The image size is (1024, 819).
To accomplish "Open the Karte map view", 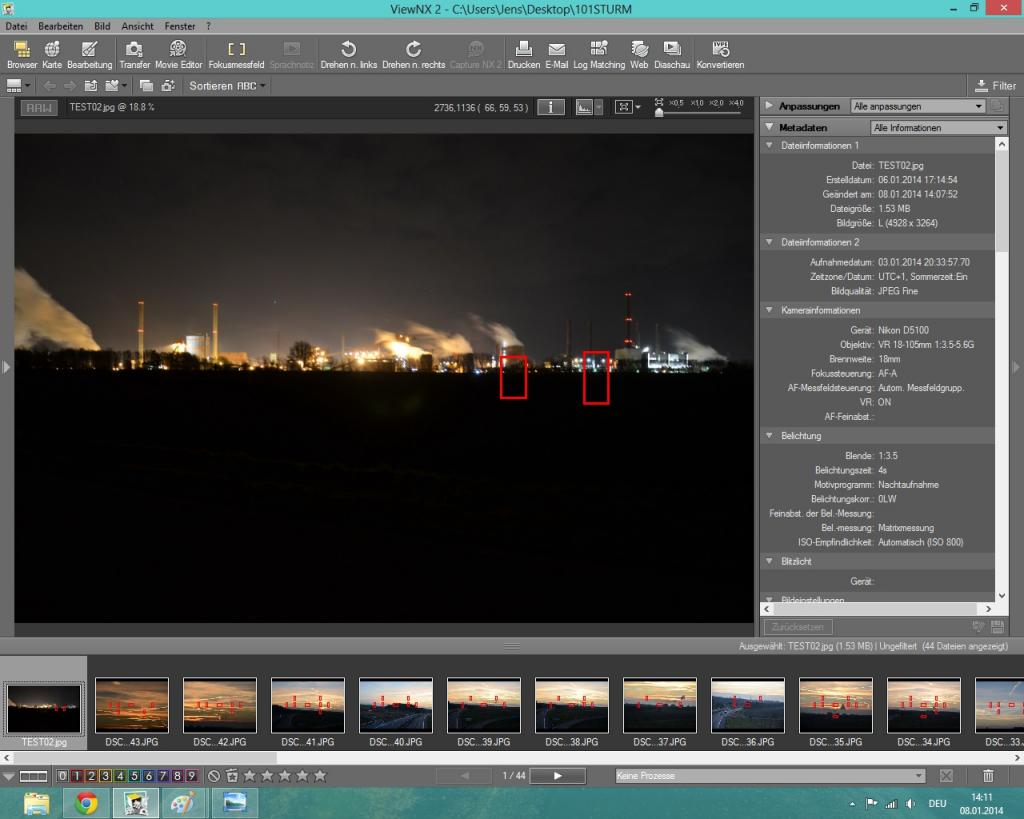I will [52, 55].
